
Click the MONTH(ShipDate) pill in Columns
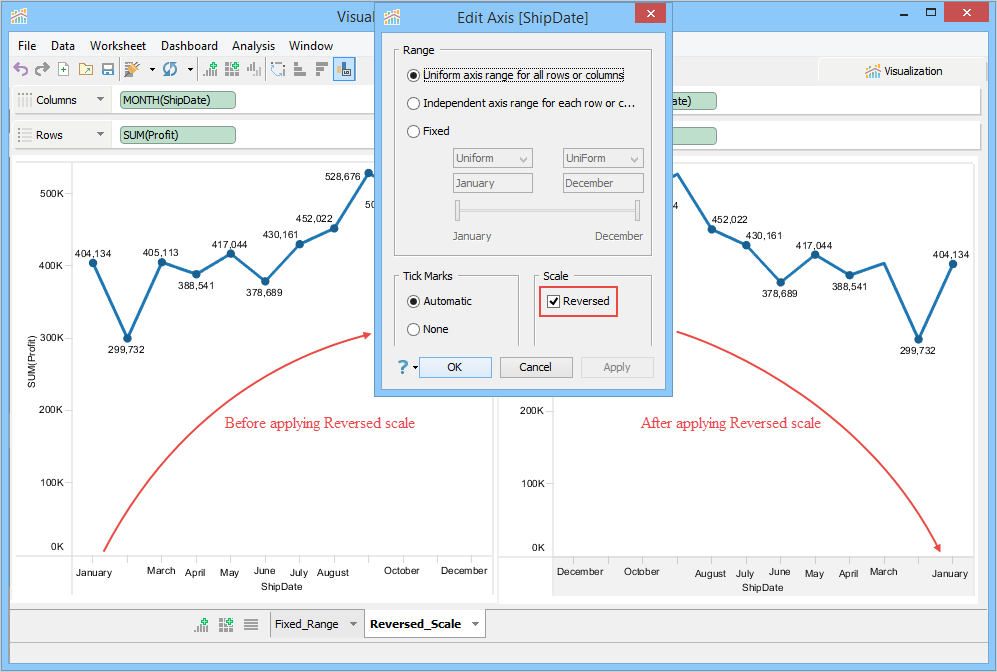click(178, 100)
